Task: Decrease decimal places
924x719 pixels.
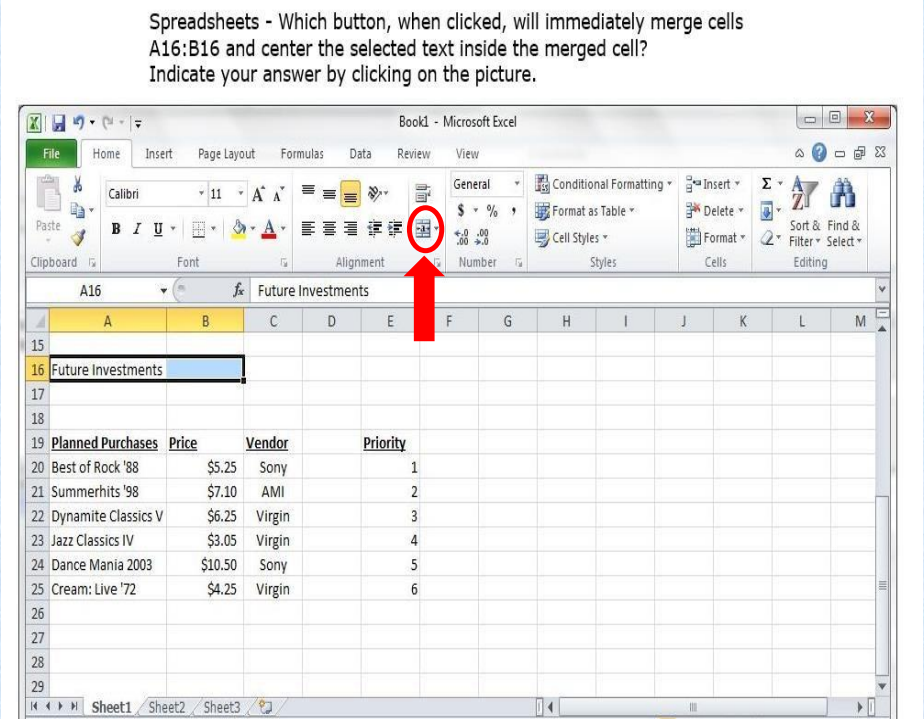Action: (482, 237)
